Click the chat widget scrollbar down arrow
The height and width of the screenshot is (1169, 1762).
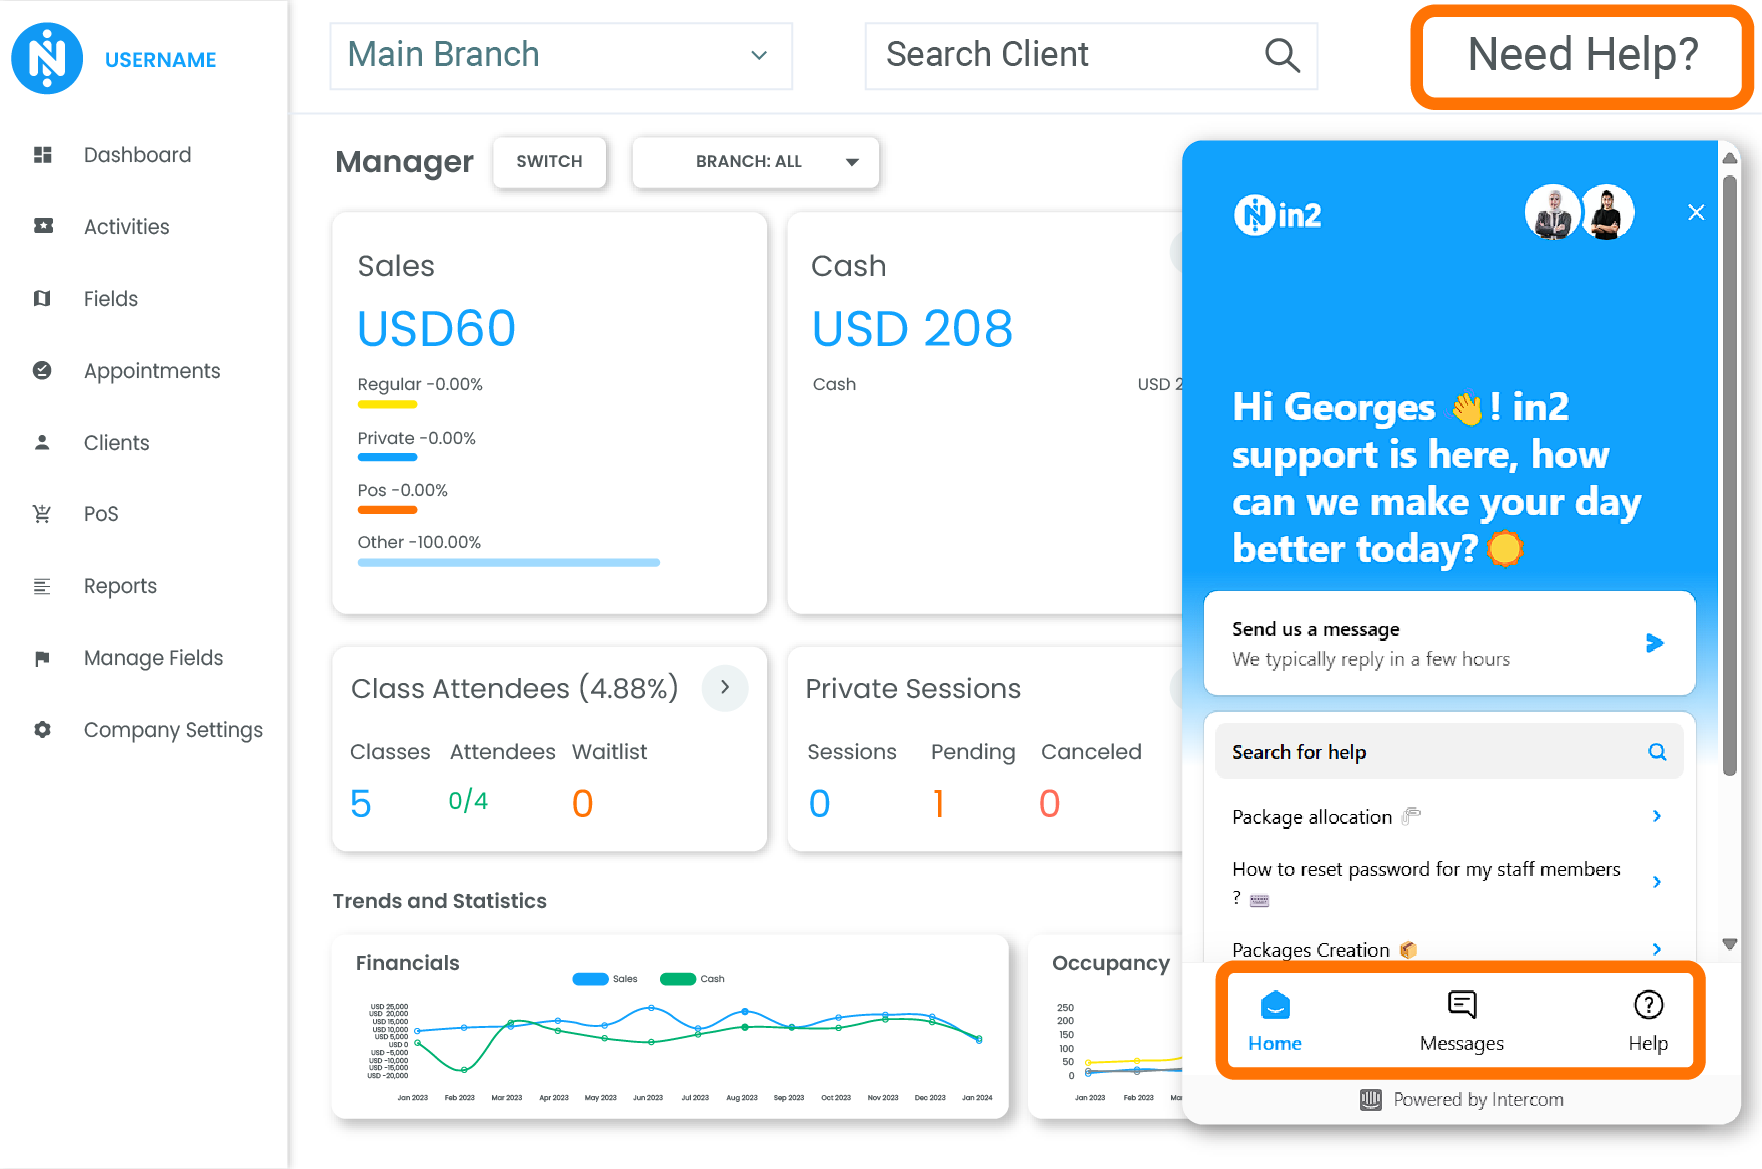pyautogui.click(x=1729, y=944)
